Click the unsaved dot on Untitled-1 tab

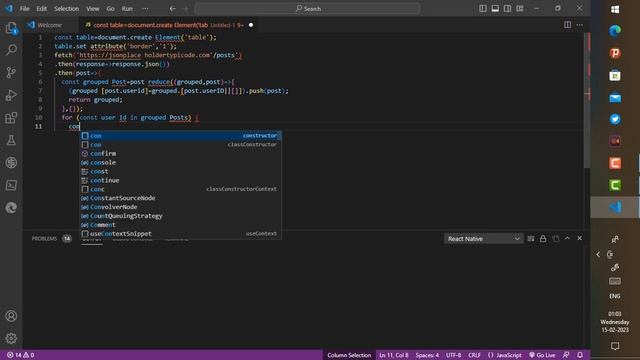coord(251,25)
